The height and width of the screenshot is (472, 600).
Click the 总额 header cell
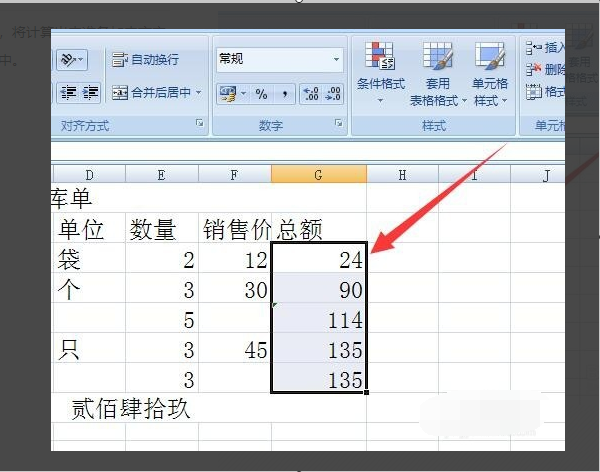click(x=319, y=228)
